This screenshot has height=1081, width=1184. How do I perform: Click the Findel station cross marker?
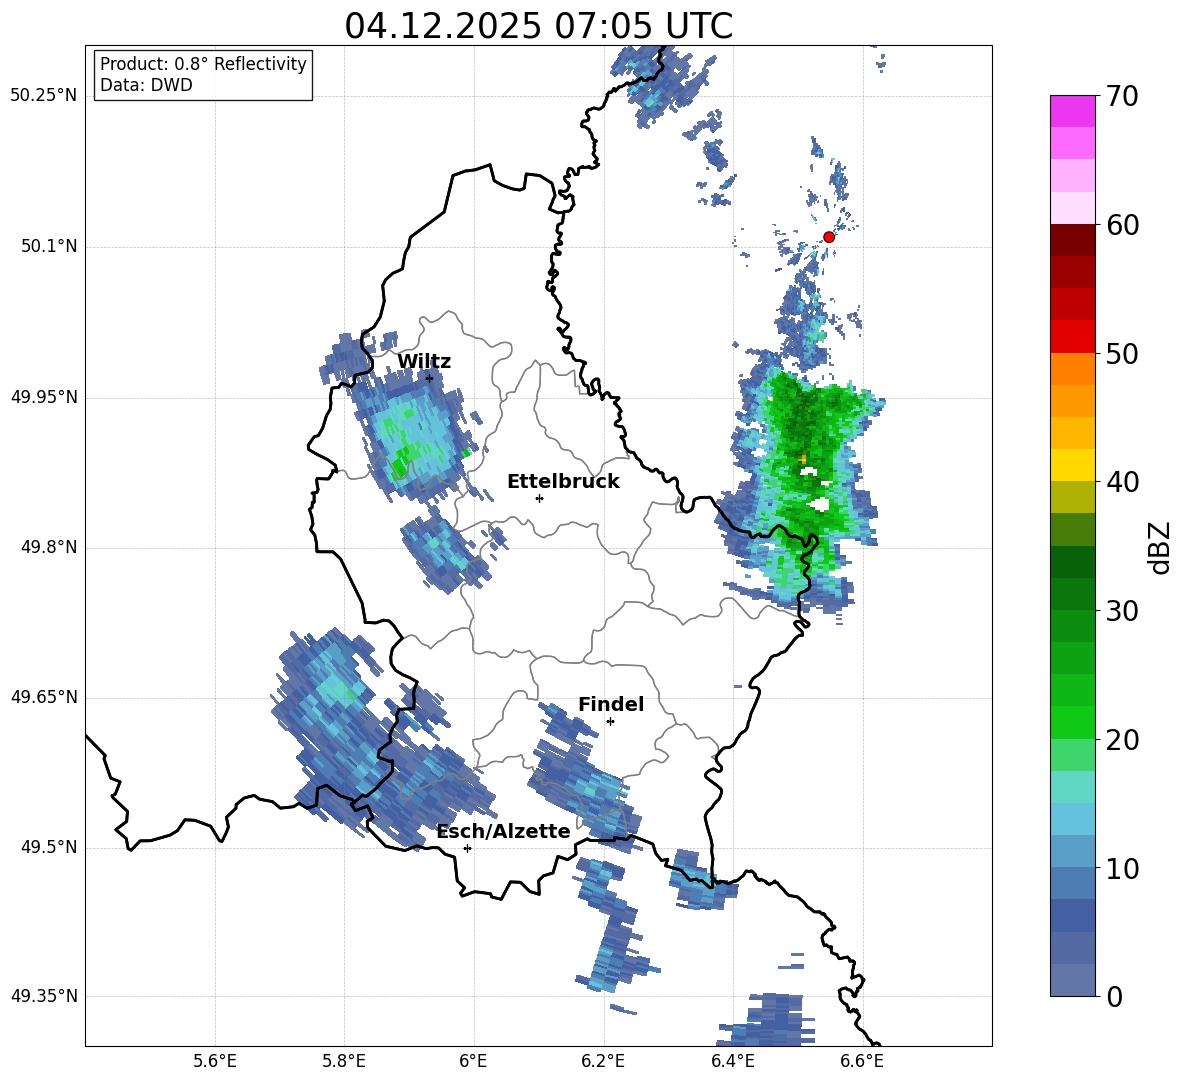click(610, 722)
